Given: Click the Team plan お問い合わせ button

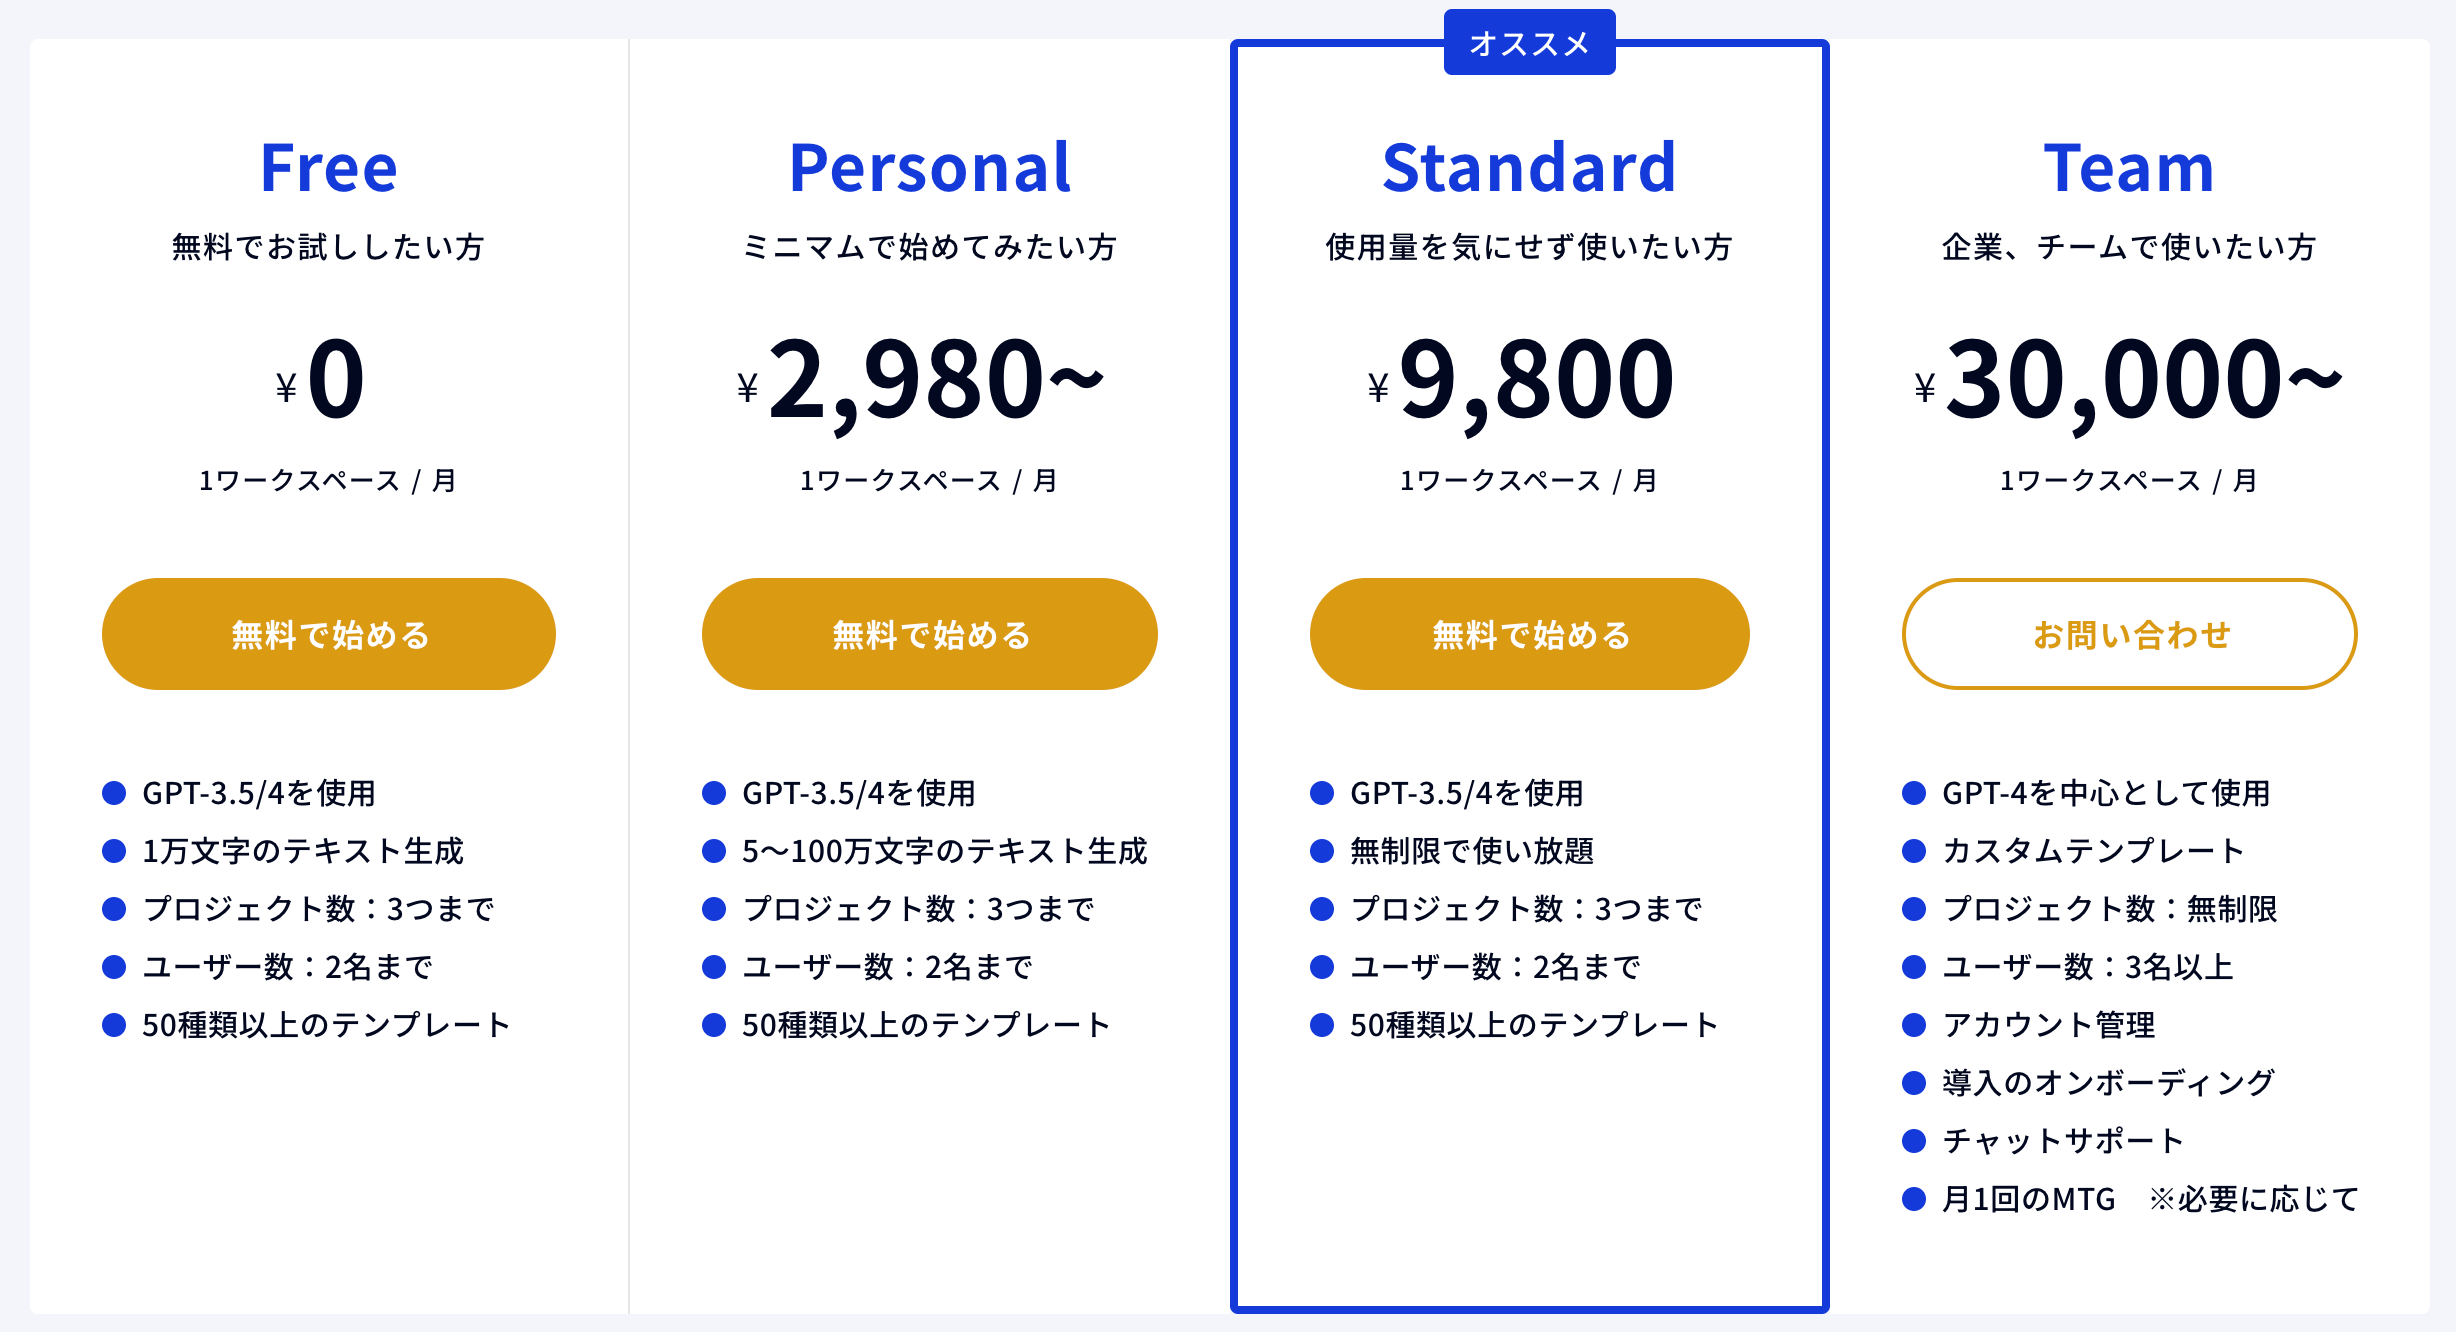Looking at the screenshot, I should coord(2130,634).
